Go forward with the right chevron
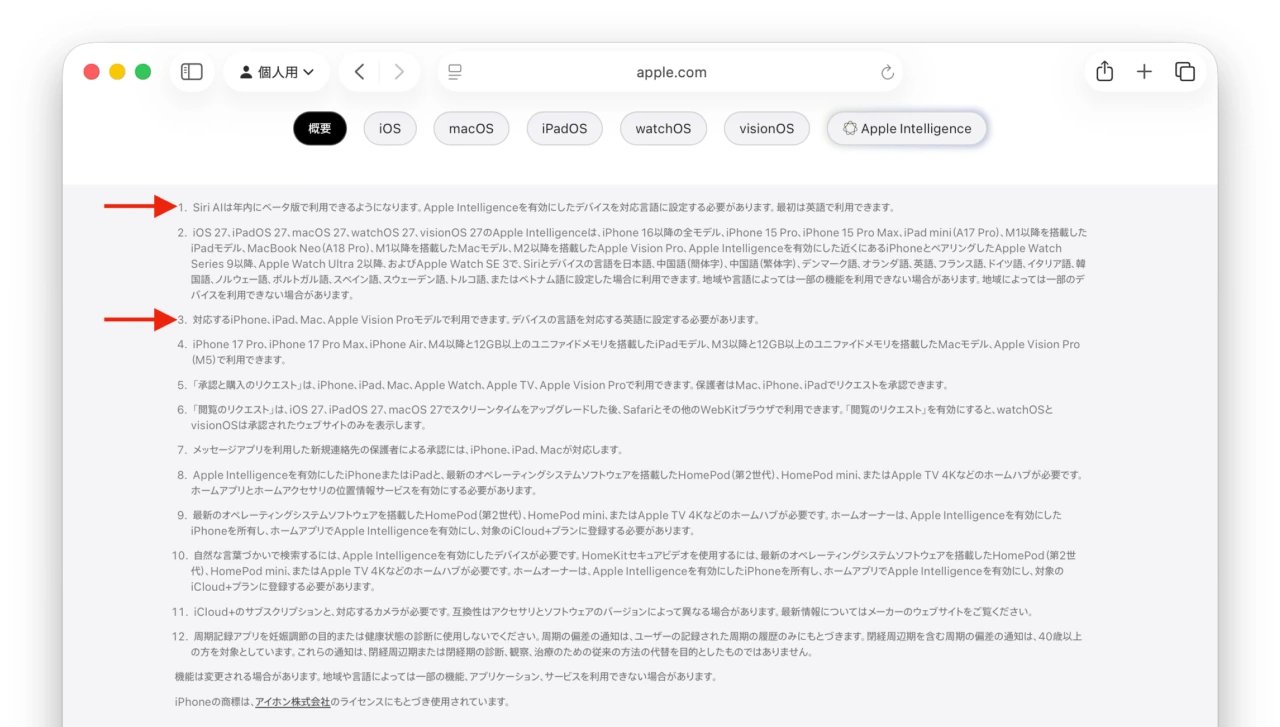The height and width of the screenshot is (727, 1280). [399, 72]
